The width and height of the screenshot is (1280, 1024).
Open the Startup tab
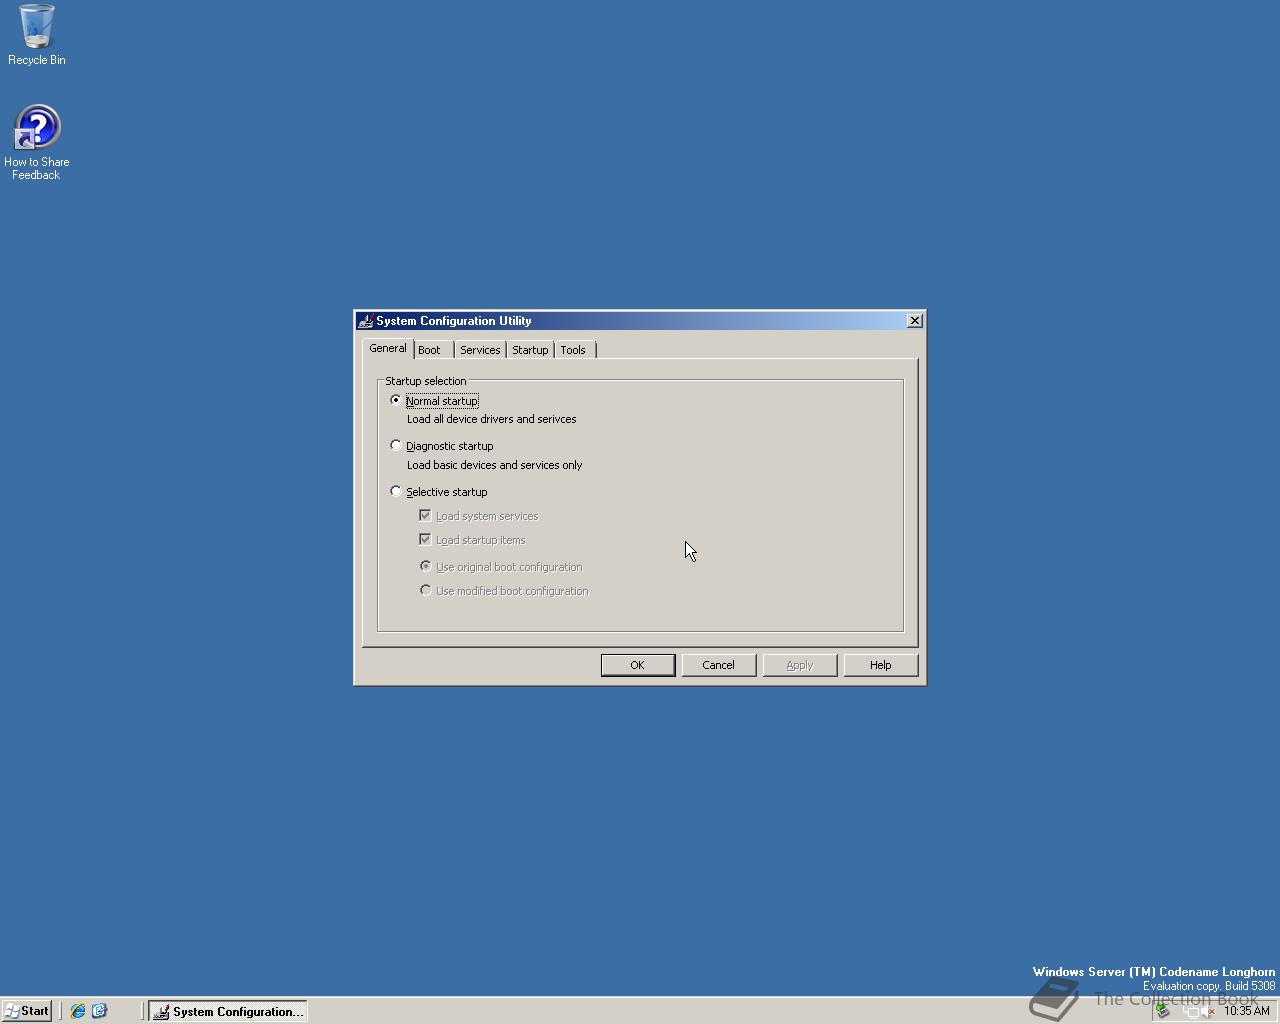click(x=530, y=350)
